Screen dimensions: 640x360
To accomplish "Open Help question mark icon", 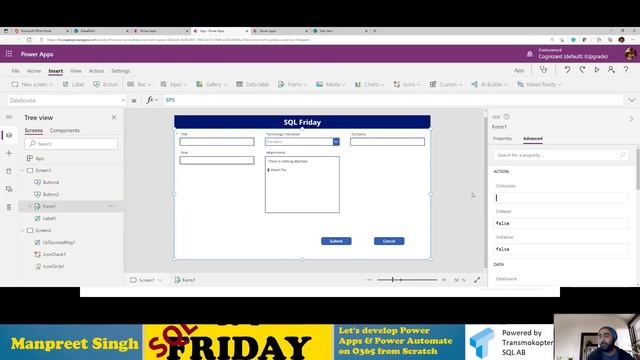I will pos(626,70).
